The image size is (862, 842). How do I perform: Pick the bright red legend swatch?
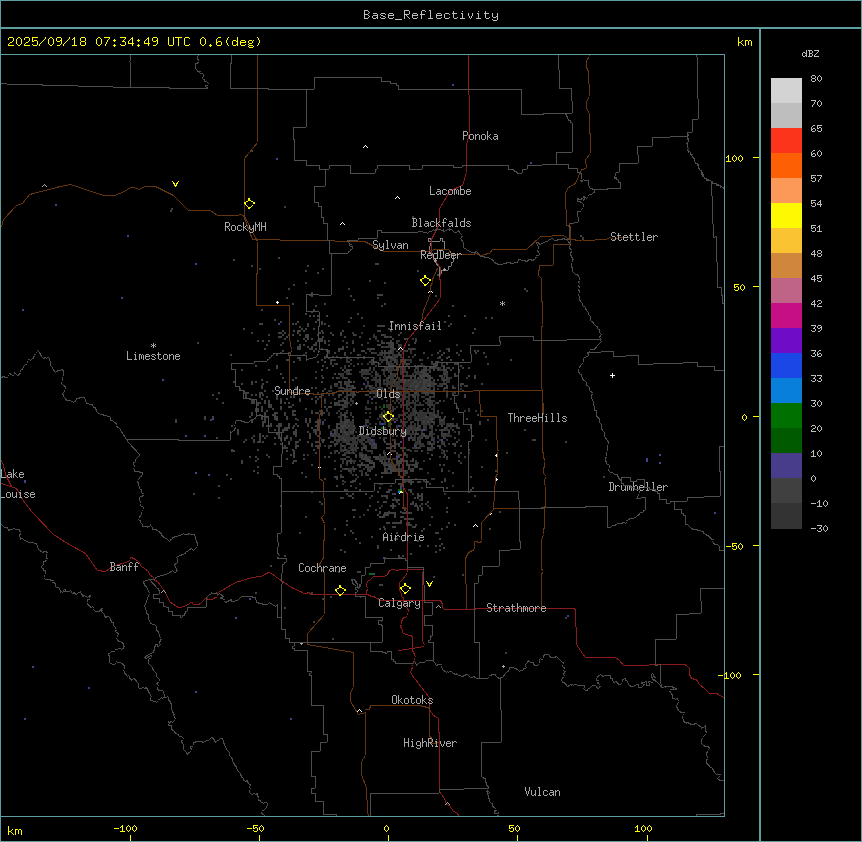tap(786, 140)
